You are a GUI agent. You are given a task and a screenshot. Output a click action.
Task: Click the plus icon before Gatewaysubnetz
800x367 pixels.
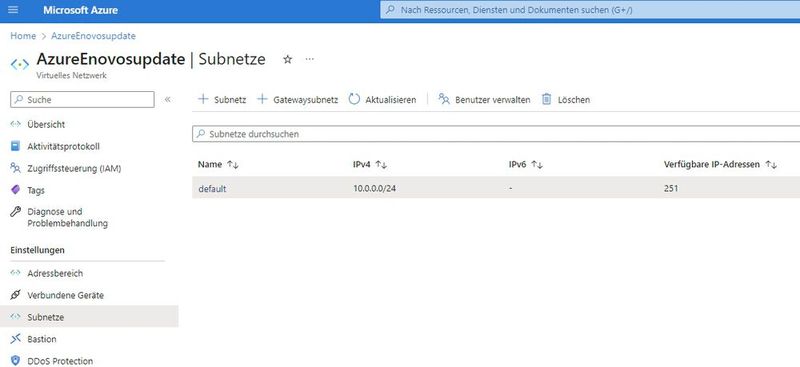(262, 99)
